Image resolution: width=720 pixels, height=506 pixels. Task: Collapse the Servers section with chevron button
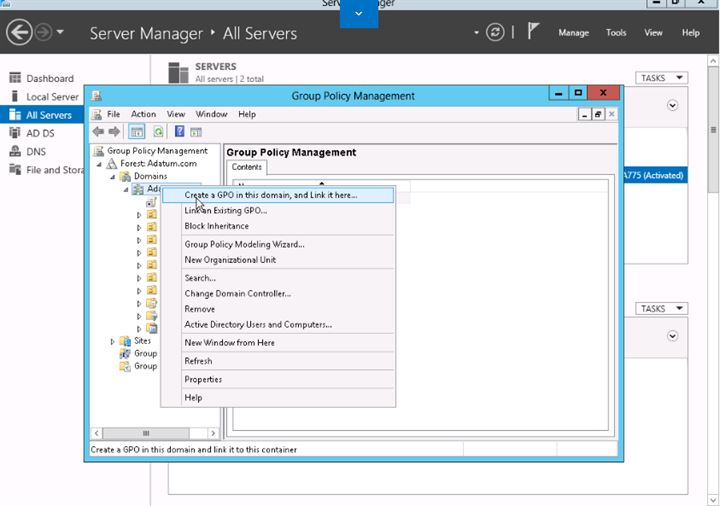[672, 105]
